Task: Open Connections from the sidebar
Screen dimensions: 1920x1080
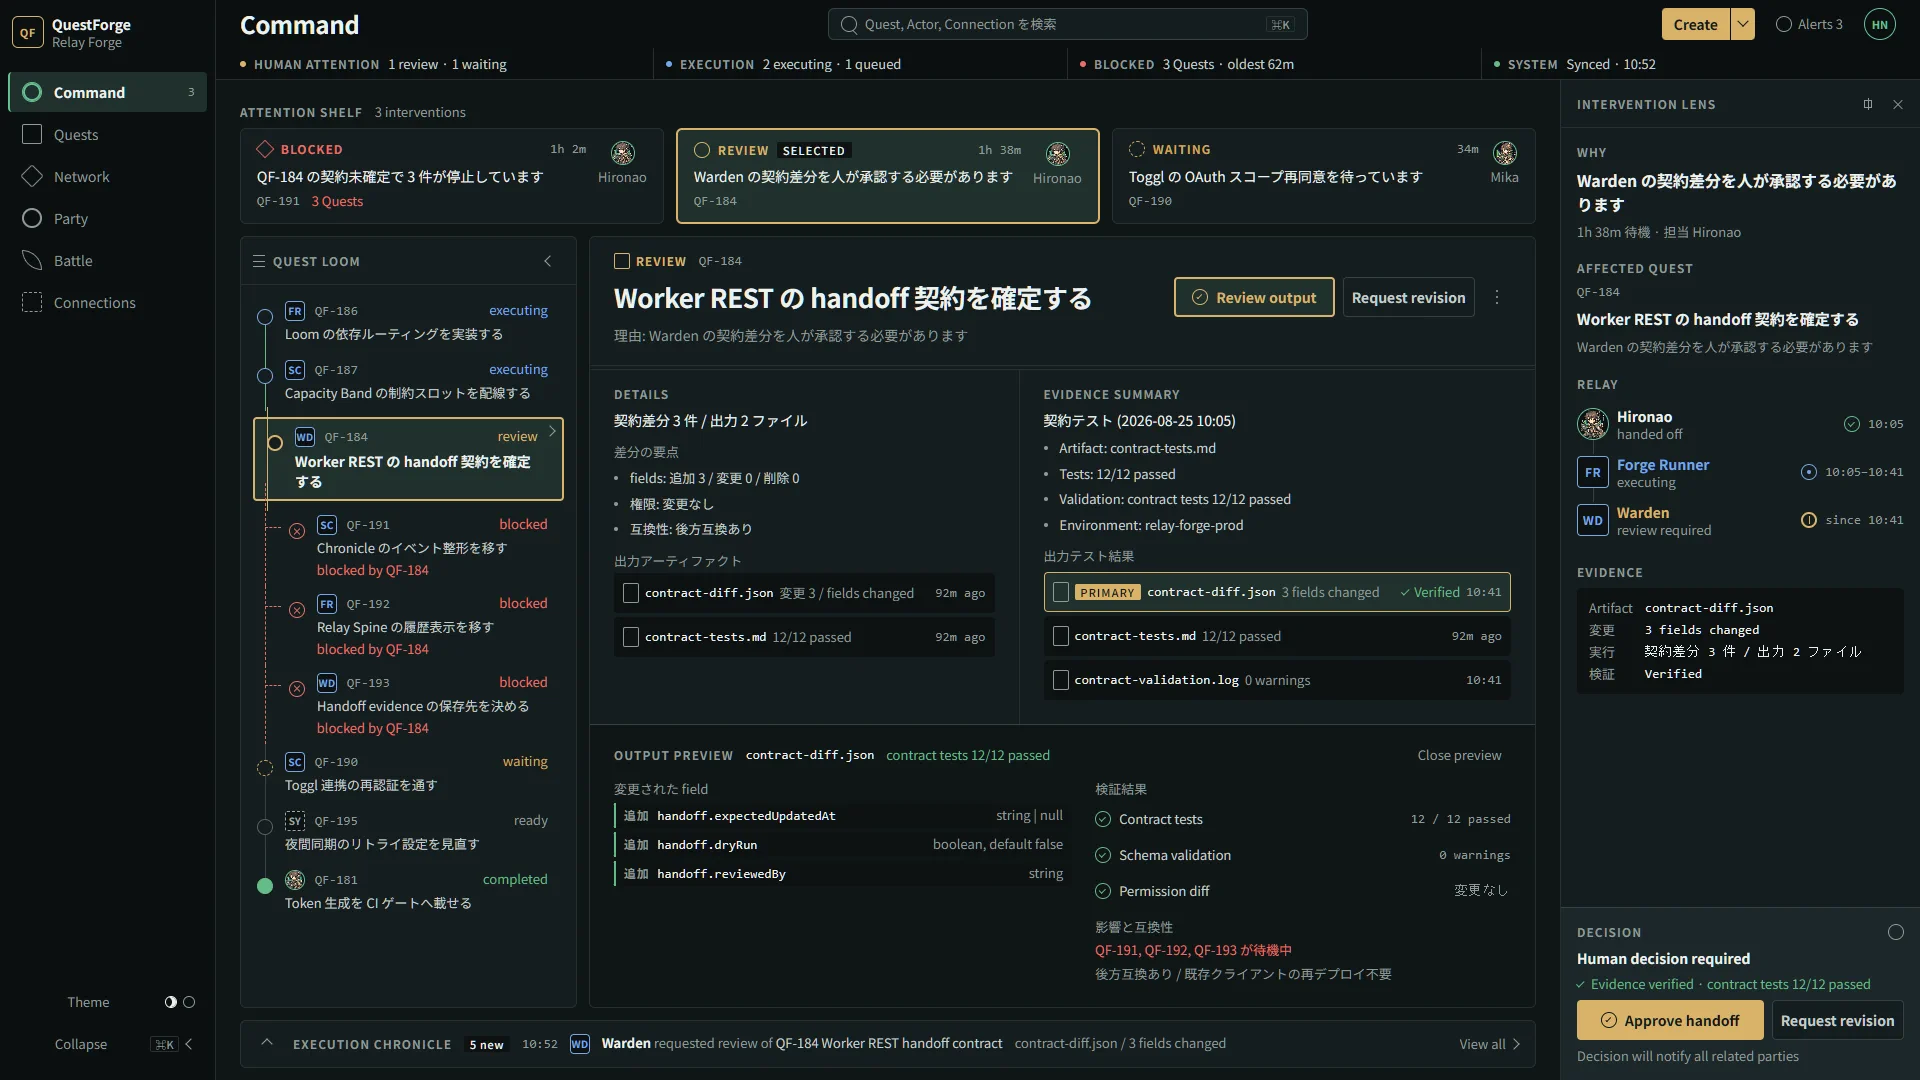Action: [x=107, y=302]
